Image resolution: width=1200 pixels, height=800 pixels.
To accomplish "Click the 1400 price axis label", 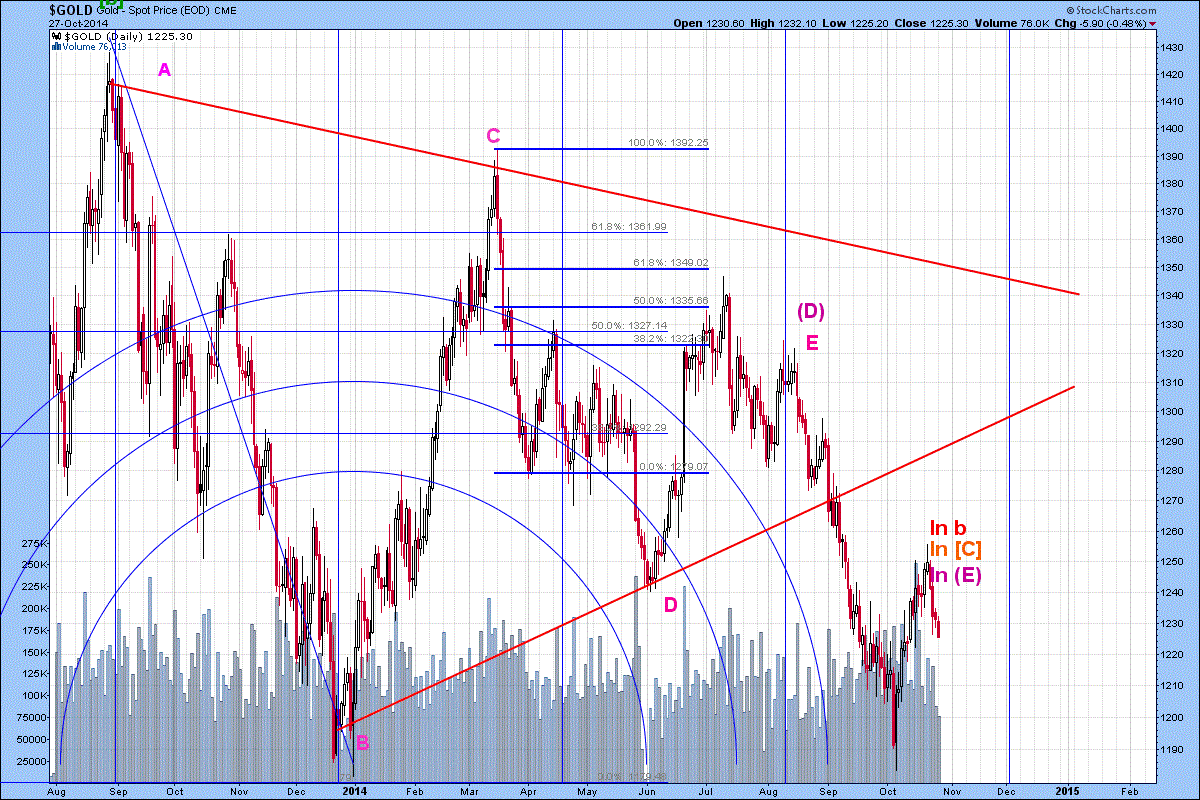I will (1171, 129).
